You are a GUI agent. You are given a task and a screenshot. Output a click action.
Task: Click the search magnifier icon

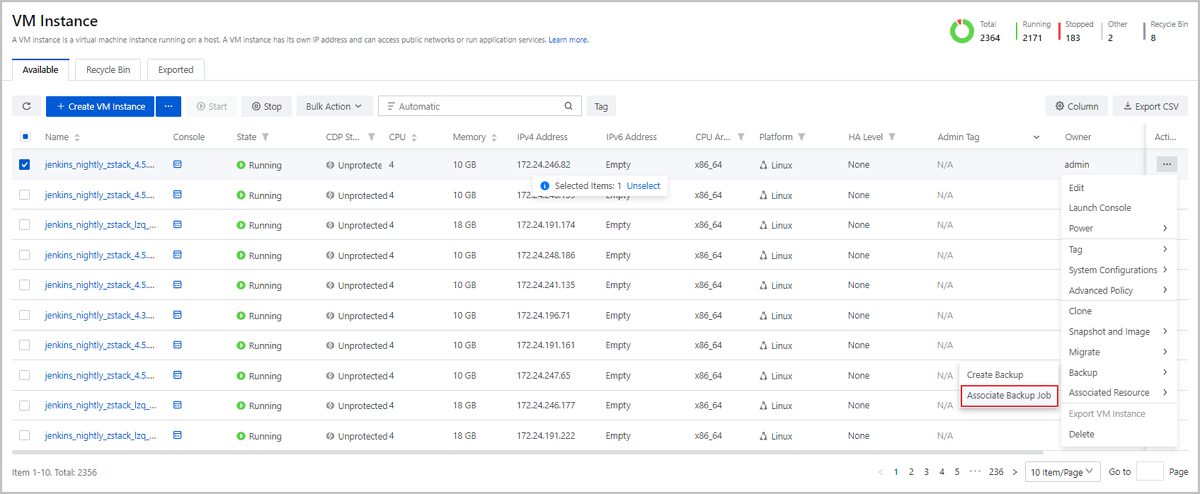pos(568,106)
